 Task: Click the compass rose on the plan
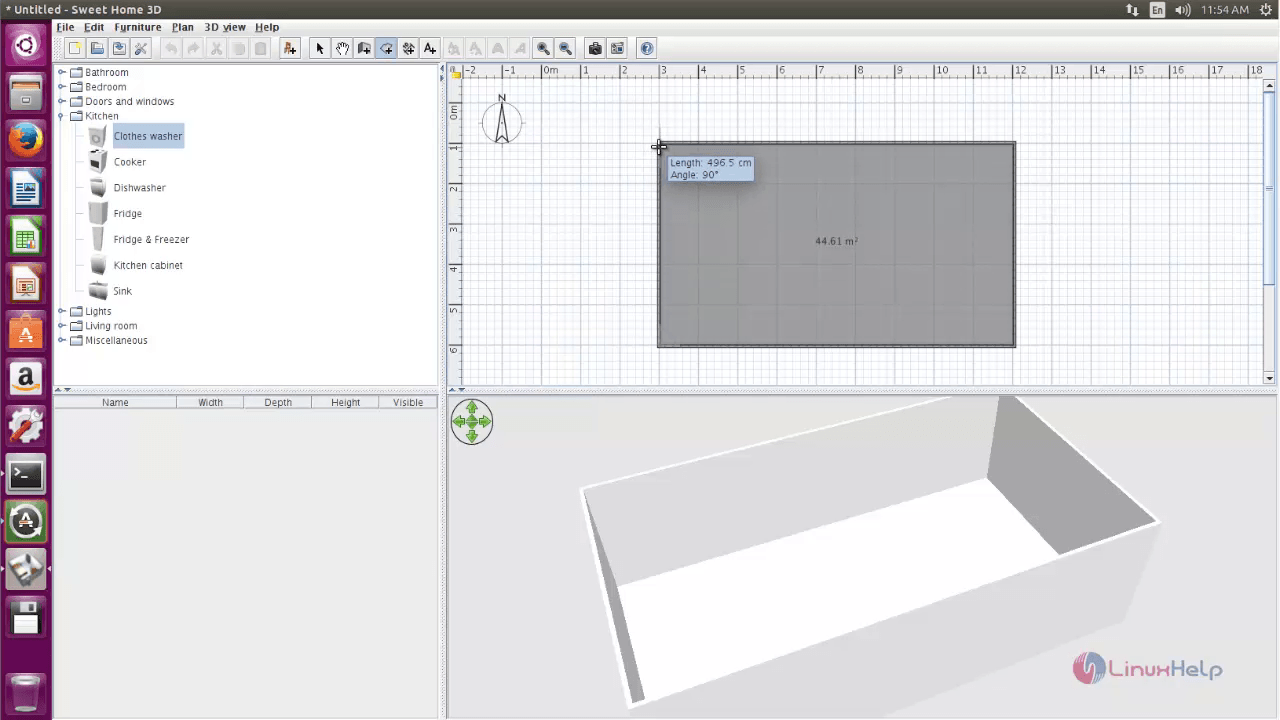pos(502,121)
